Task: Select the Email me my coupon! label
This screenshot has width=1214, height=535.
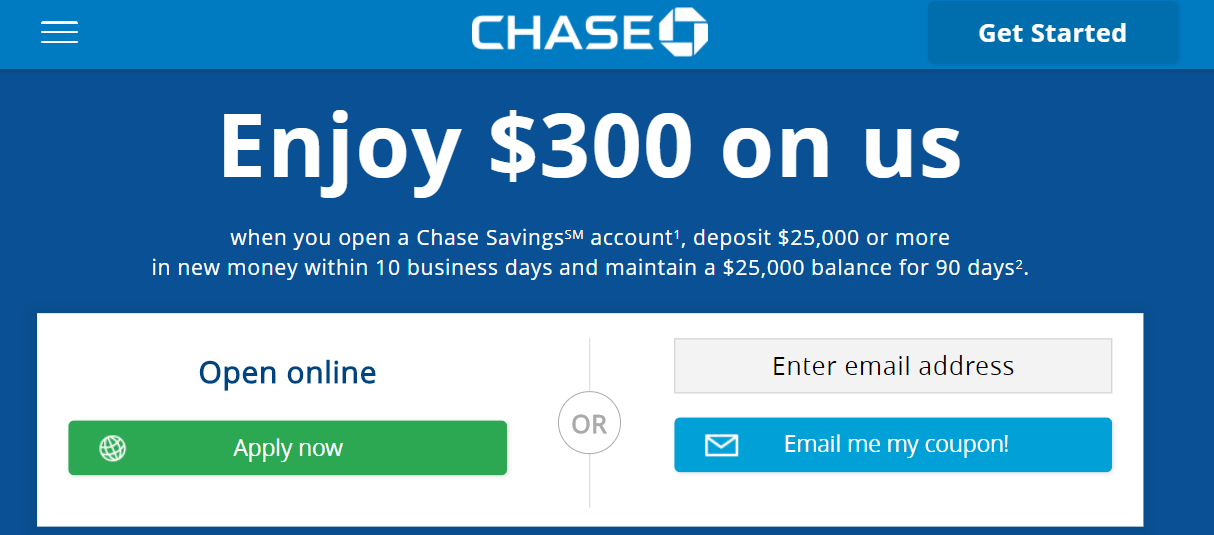Action: click(x=896, y=444)
